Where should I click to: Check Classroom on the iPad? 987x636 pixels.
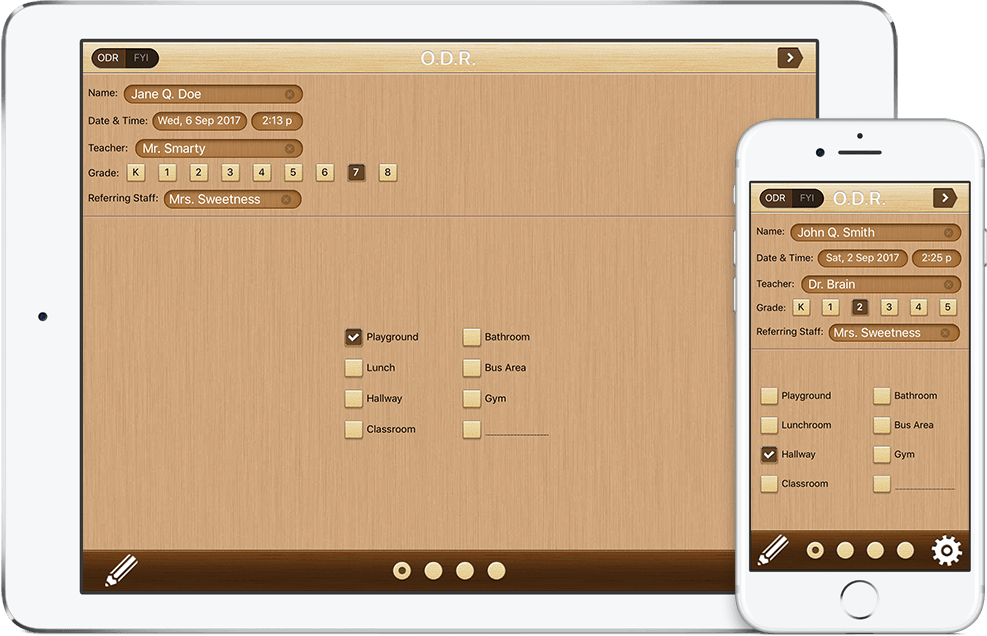[x=353, y=429]
